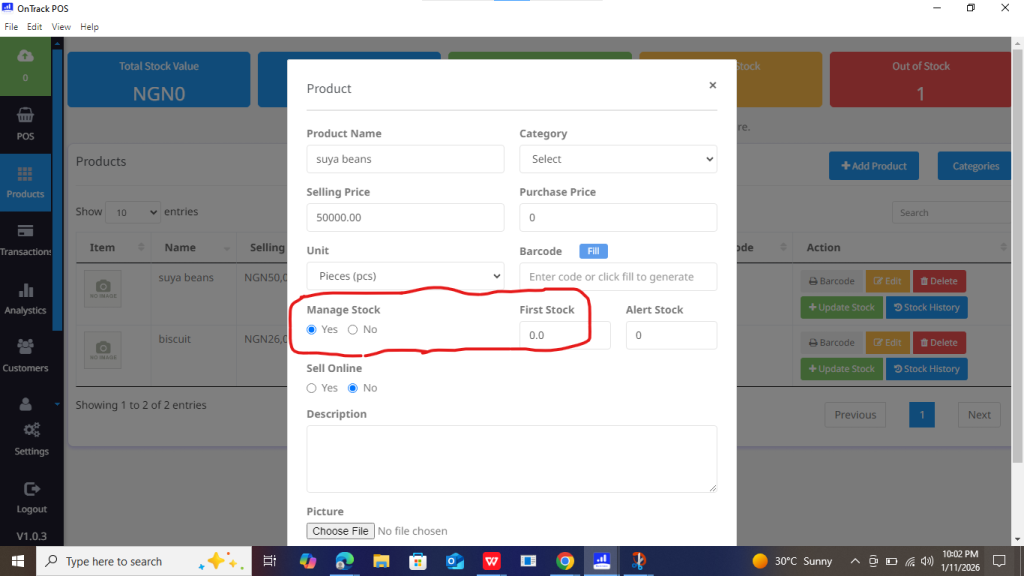
Task: Select Yes for Sell Online
Action: tap(312, 388)
